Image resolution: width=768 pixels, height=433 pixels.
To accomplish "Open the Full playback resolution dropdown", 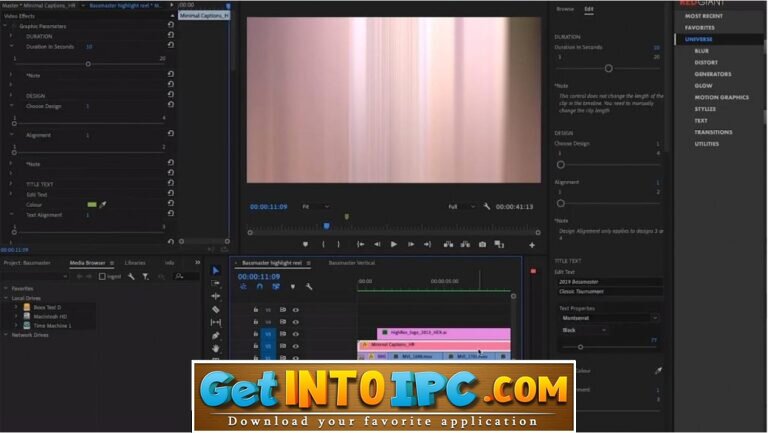I will point(461,207).
